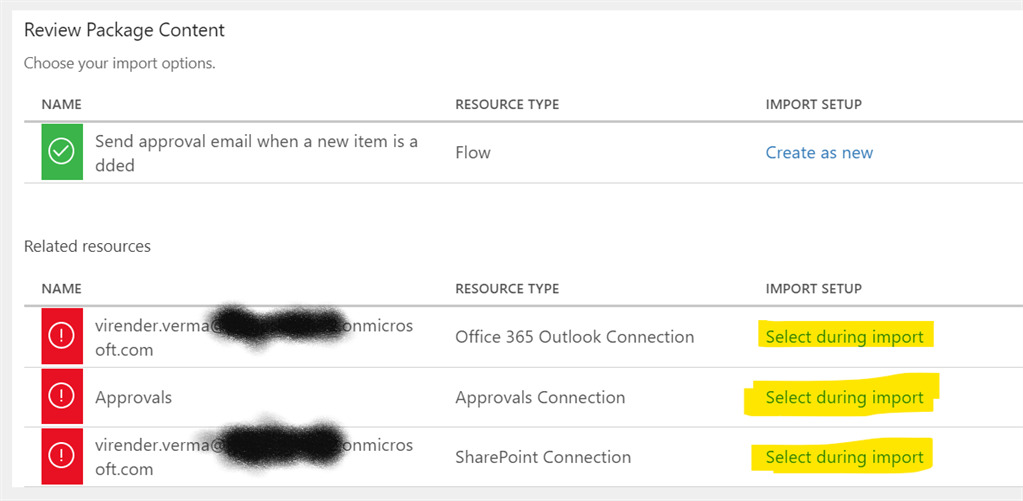Open the 'Create as new' import setup link
This screenshot has height=501, width=1023.
pos(819,153)
